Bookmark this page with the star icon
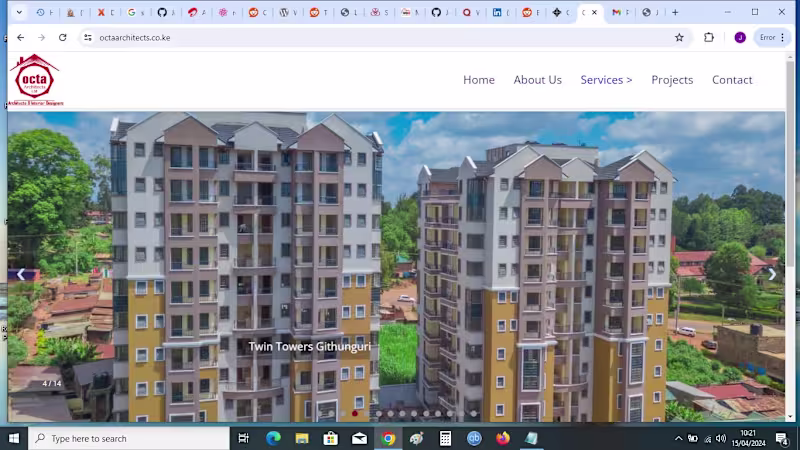The image size is (800, 450). pyautogui.click(x=679, y=37)
